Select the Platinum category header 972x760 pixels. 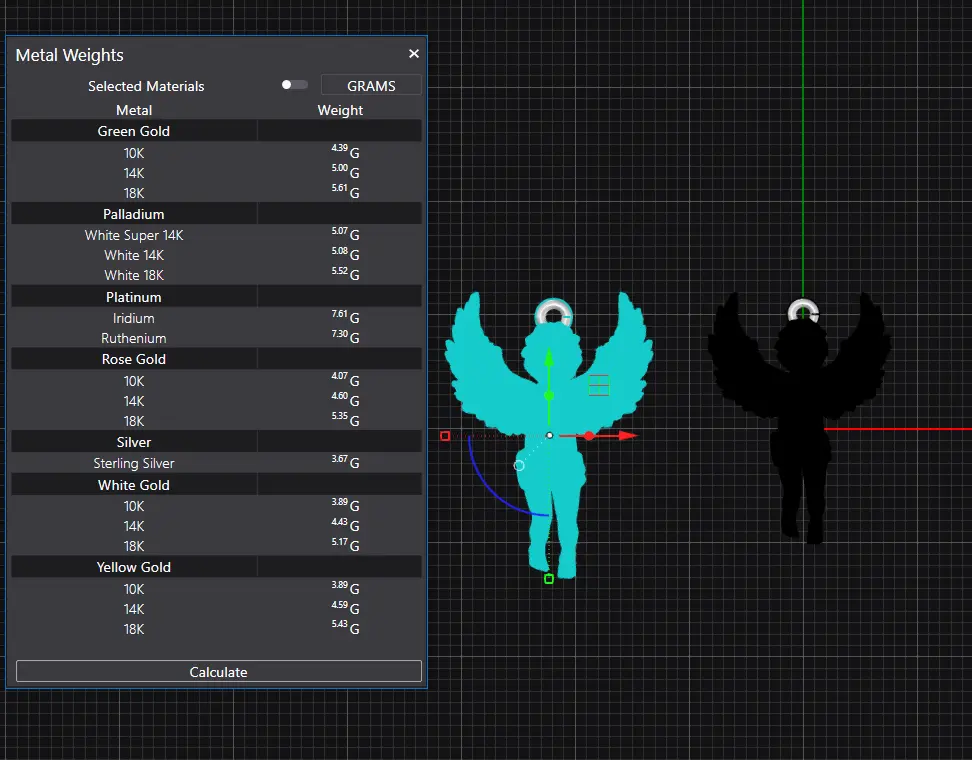[x=134, y=297]
